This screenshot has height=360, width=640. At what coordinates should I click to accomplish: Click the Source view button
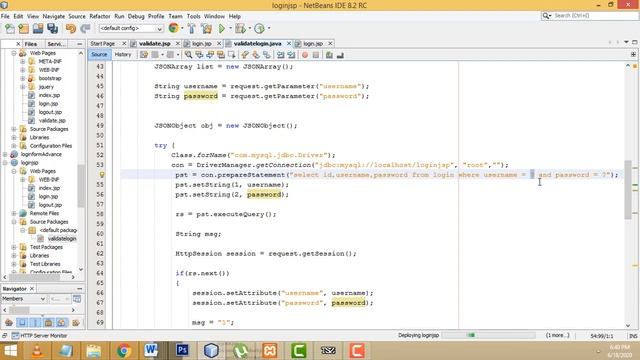tap(99, 54)
